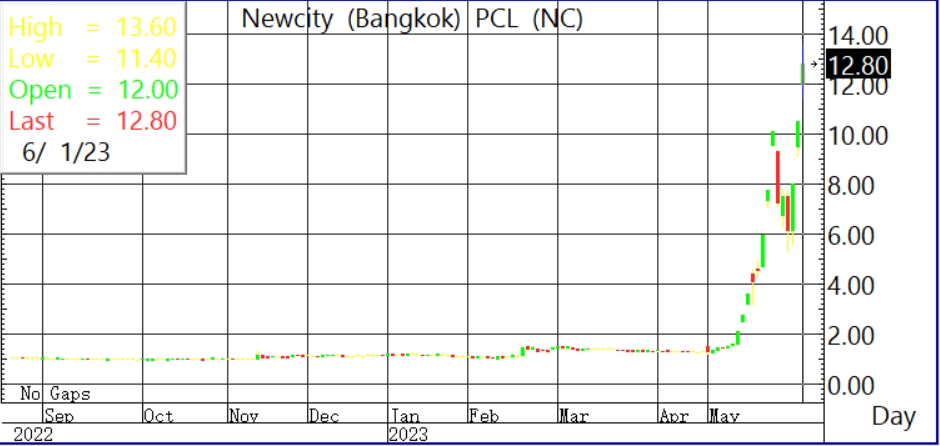Click the Oct month label
The image size is (940, 446).
click(x=159, y=415)
